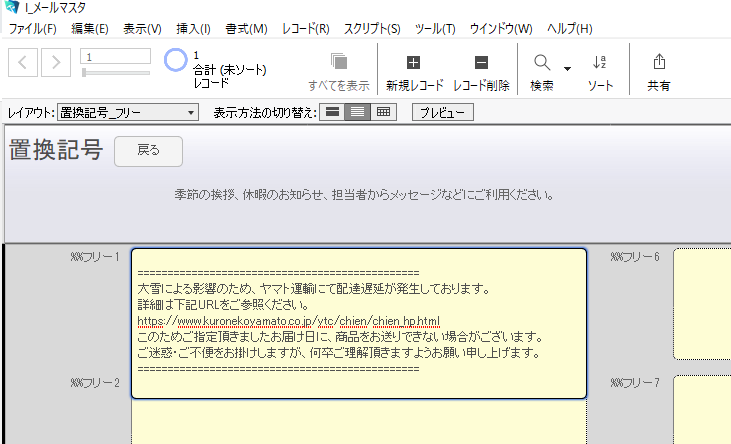Click the ご迷惑・ご不便をお掛けしますが text line

339,353
